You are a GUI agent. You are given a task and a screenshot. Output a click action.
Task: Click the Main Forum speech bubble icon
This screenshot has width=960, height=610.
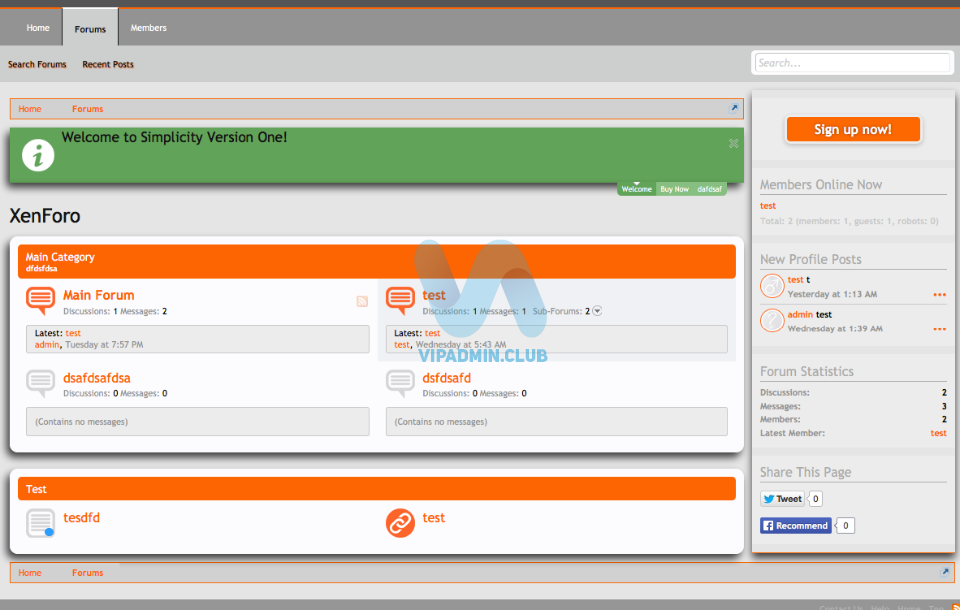coord(40,301)
